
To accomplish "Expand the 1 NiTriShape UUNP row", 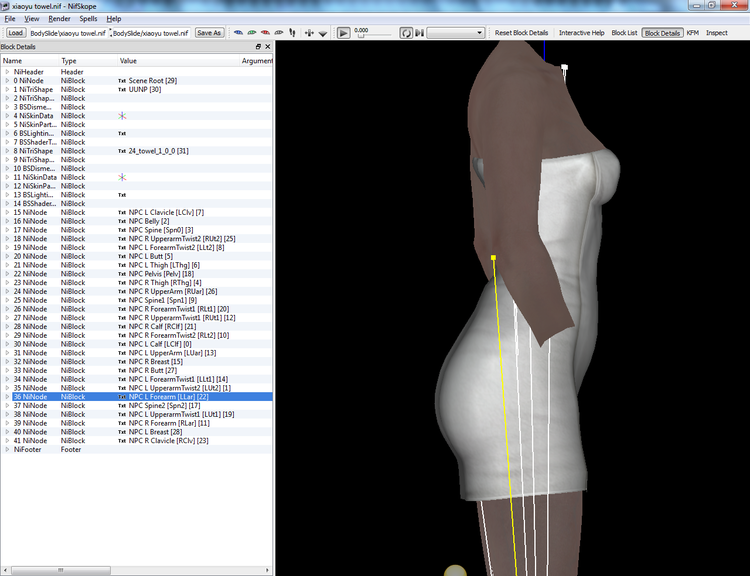I will click(7, 89).
